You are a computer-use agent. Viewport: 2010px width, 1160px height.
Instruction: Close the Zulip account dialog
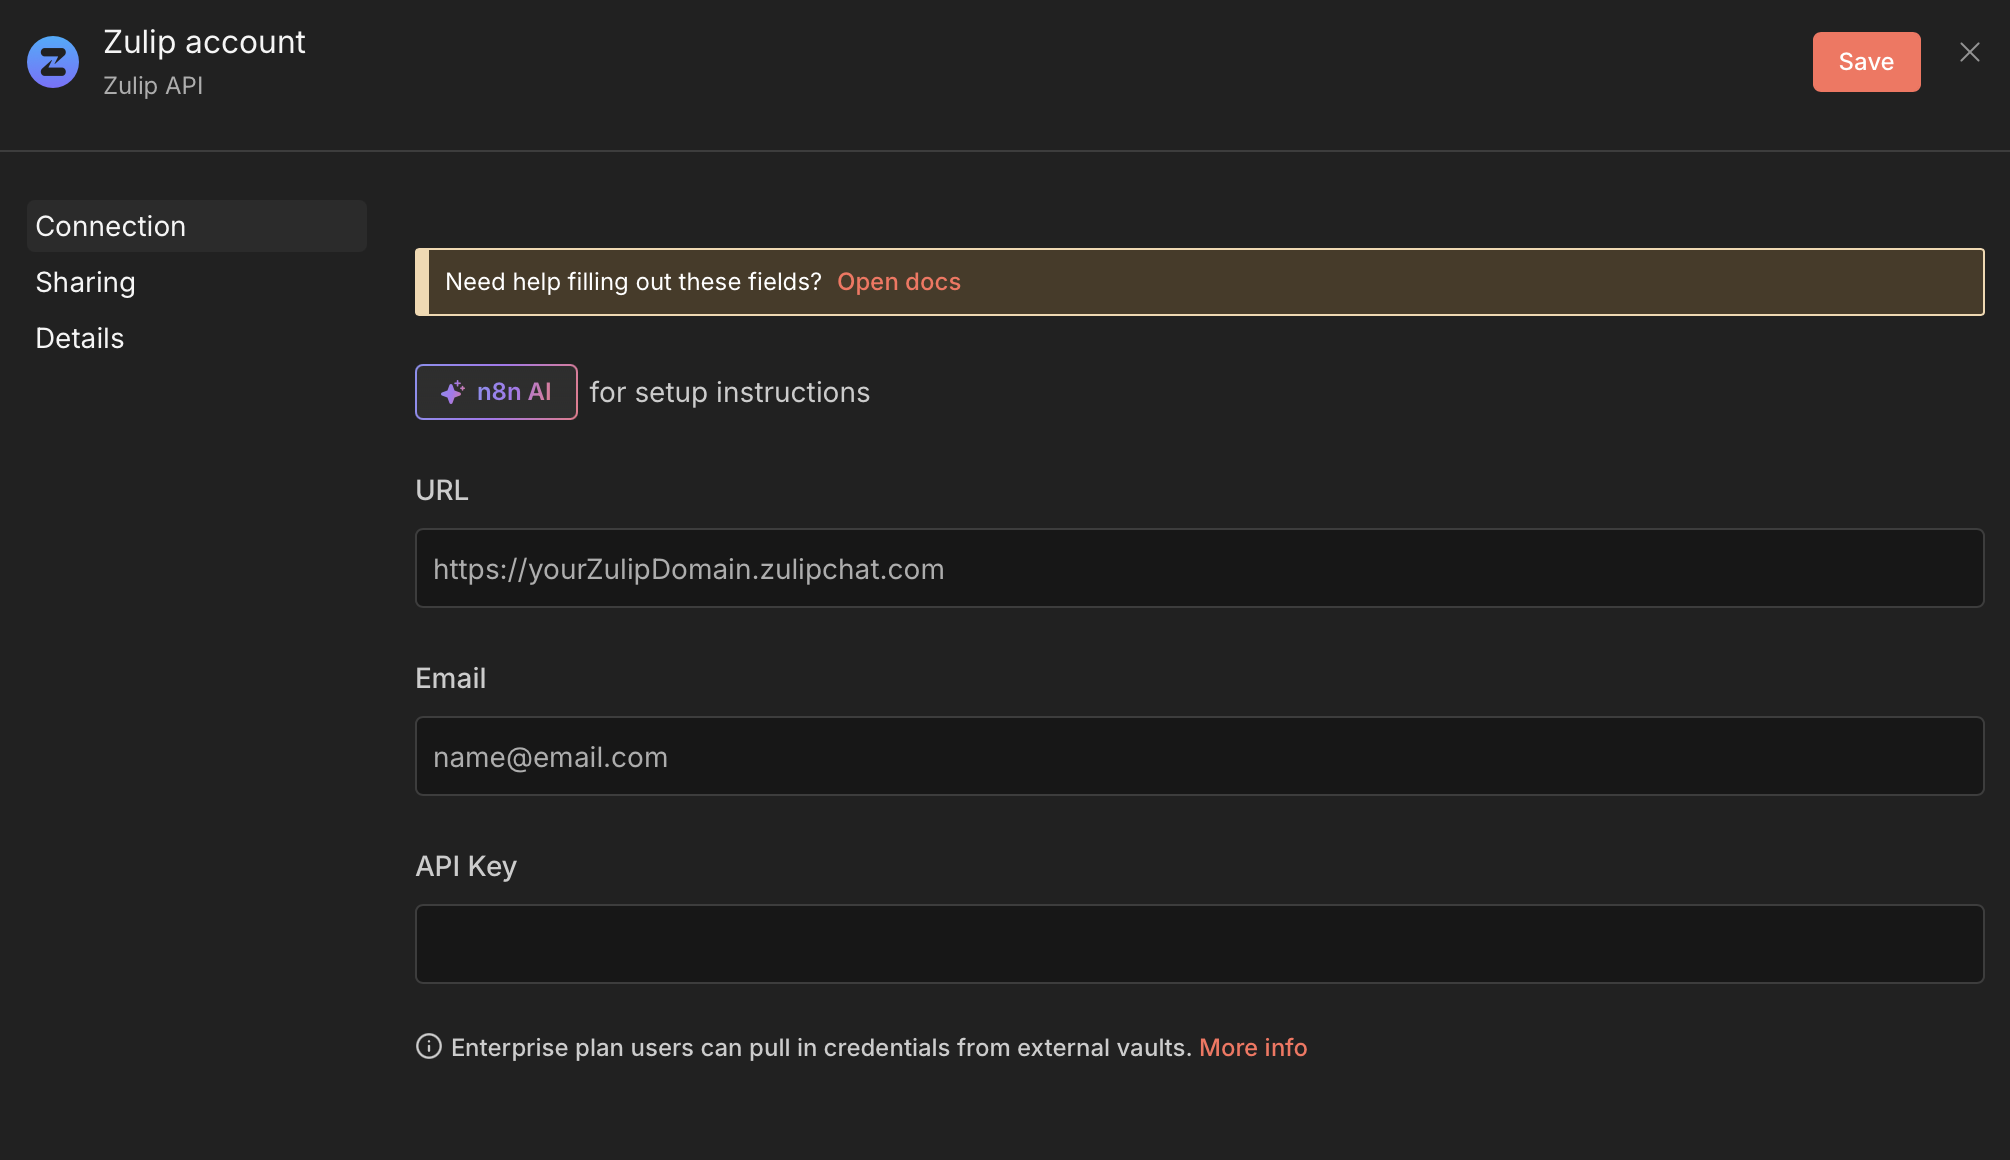pos(1970,52)
